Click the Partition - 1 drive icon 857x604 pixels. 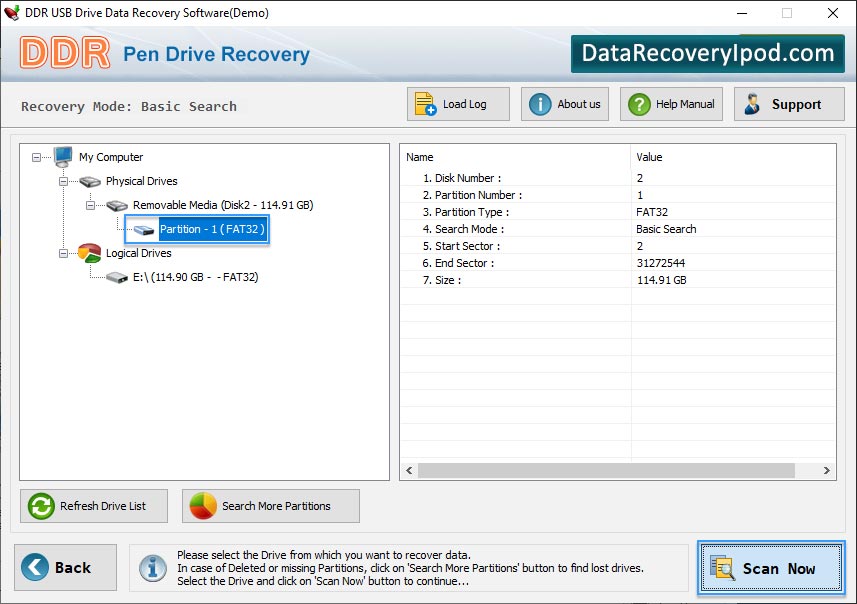click(x=144, y=230)
